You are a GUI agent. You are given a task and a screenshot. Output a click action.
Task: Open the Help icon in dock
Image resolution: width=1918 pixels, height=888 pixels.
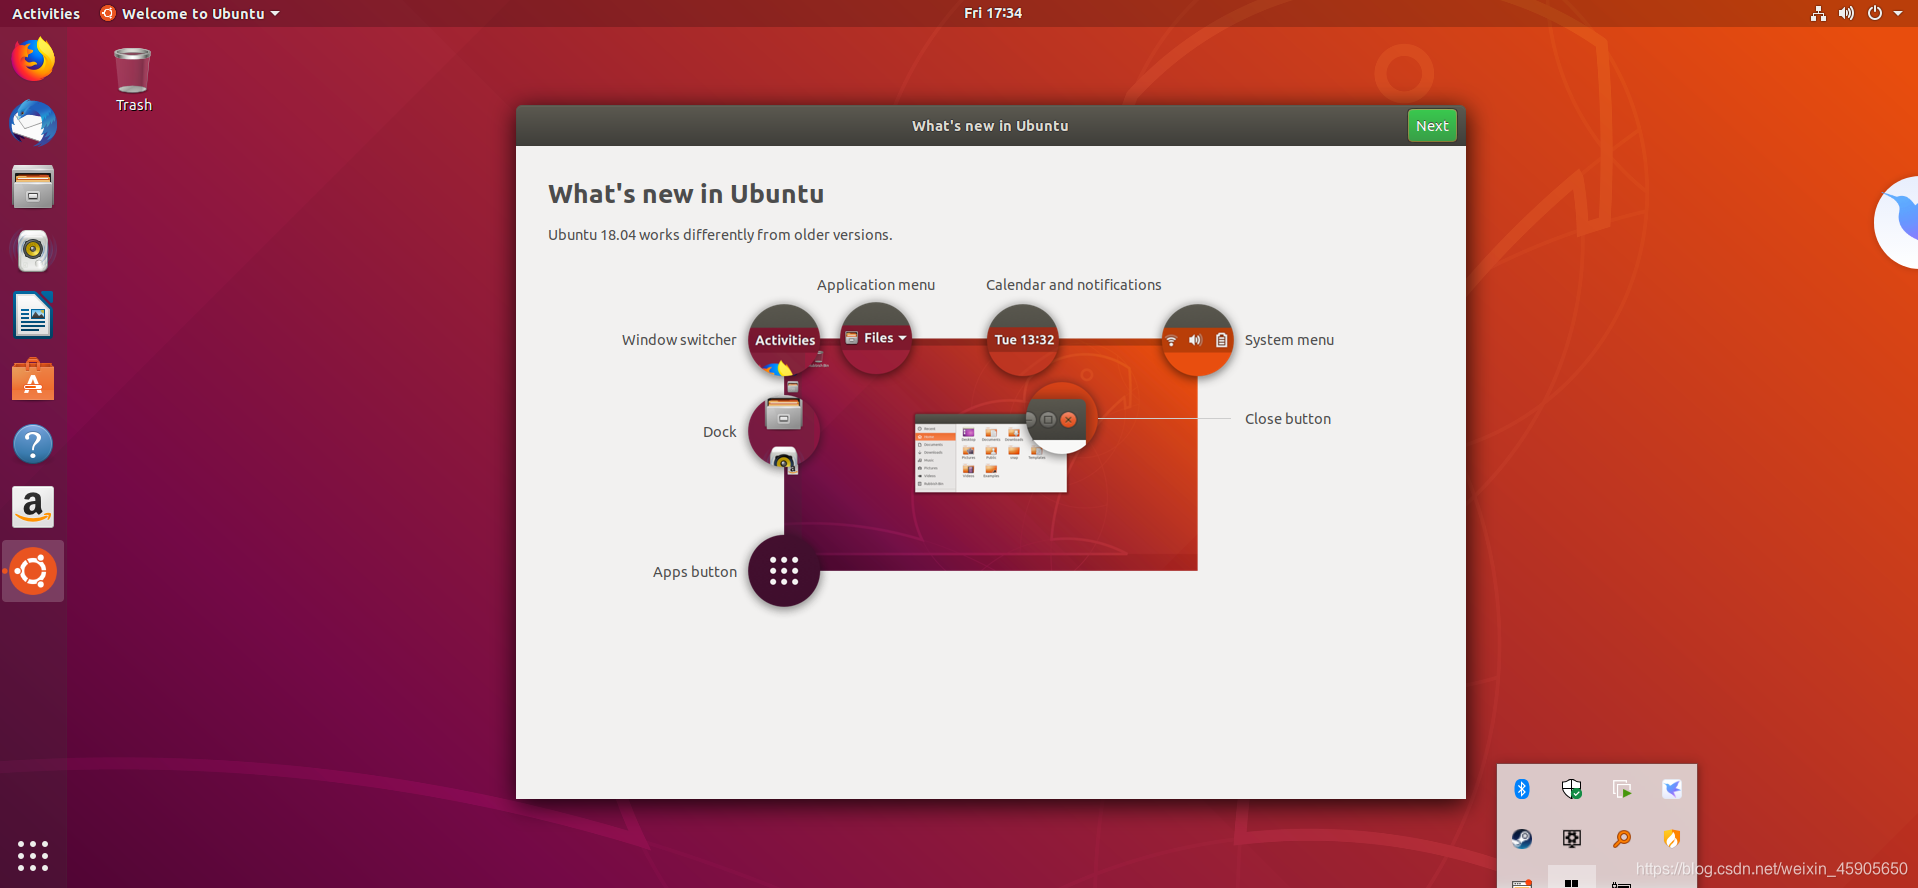pyautogui.click(x=33, y=443)
